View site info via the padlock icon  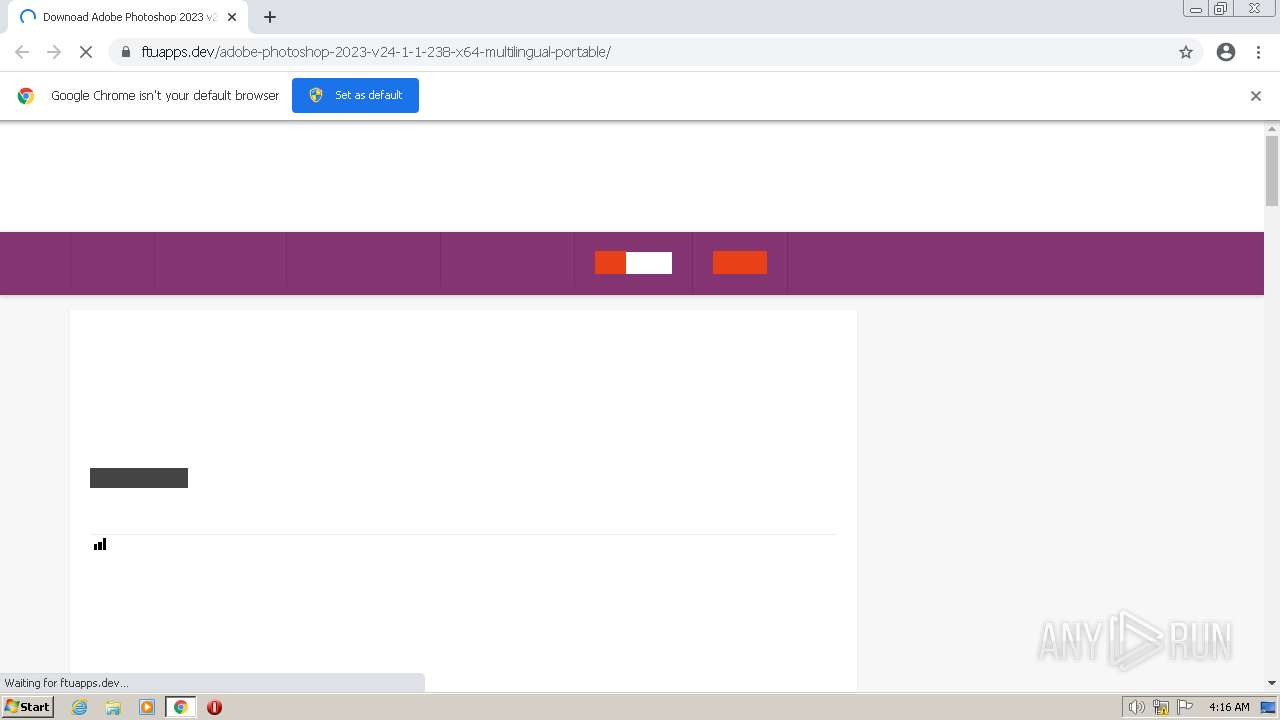(x=125, y=52)
